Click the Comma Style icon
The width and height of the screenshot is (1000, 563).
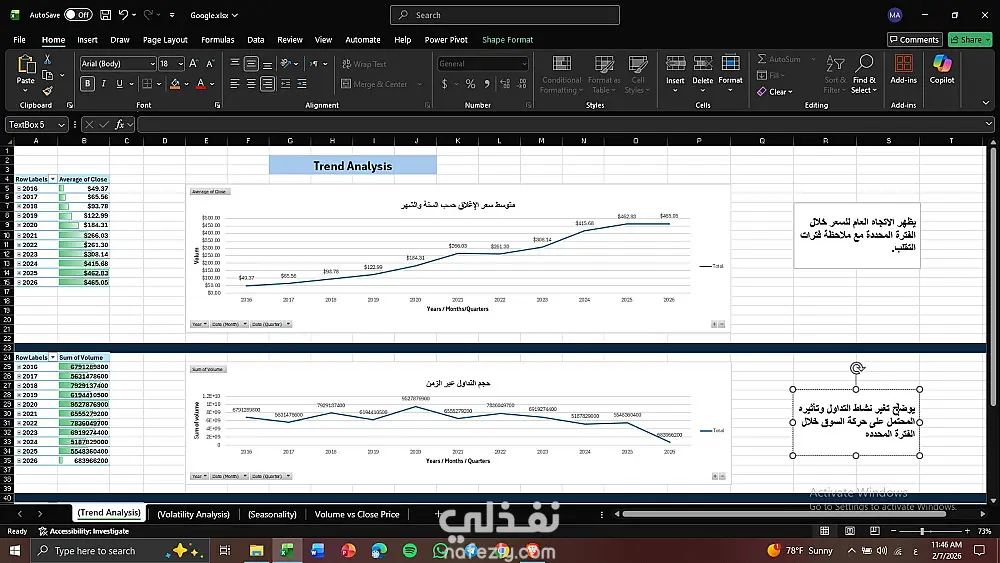tap(487, 84)
